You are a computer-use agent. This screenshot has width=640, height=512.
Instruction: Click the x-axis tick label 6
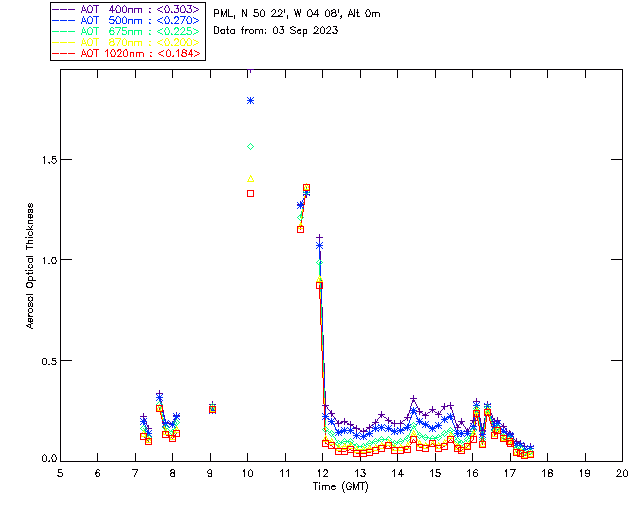[98, 473]
